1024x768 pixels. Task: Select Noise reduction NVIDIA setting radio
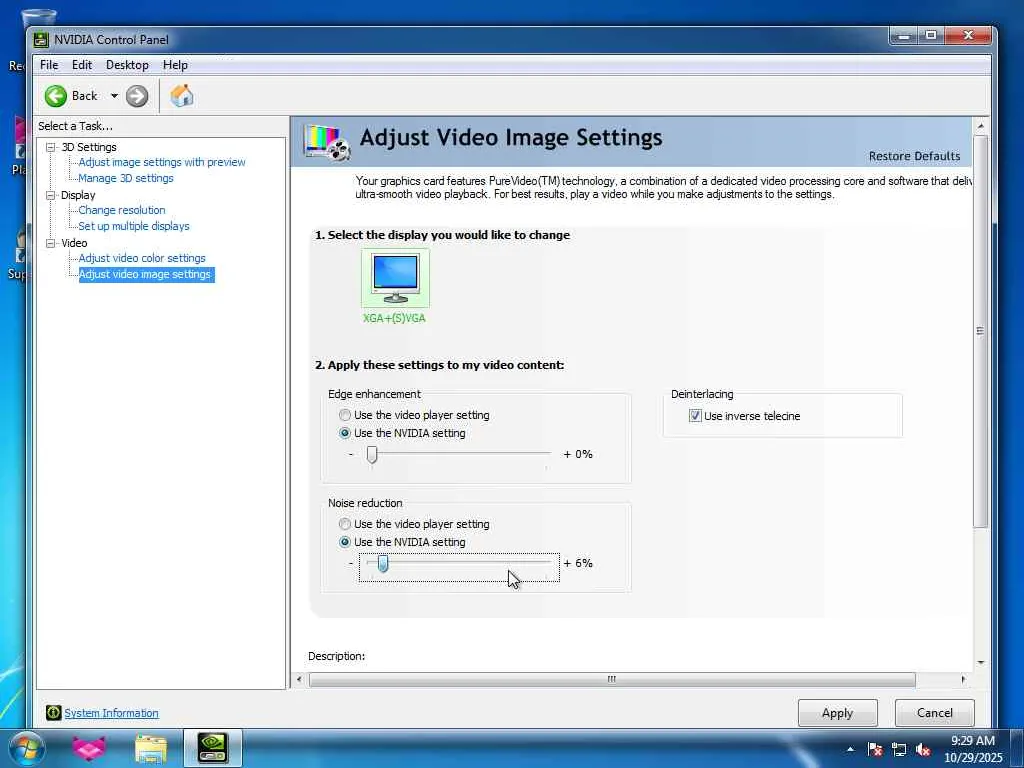[345, 542]
